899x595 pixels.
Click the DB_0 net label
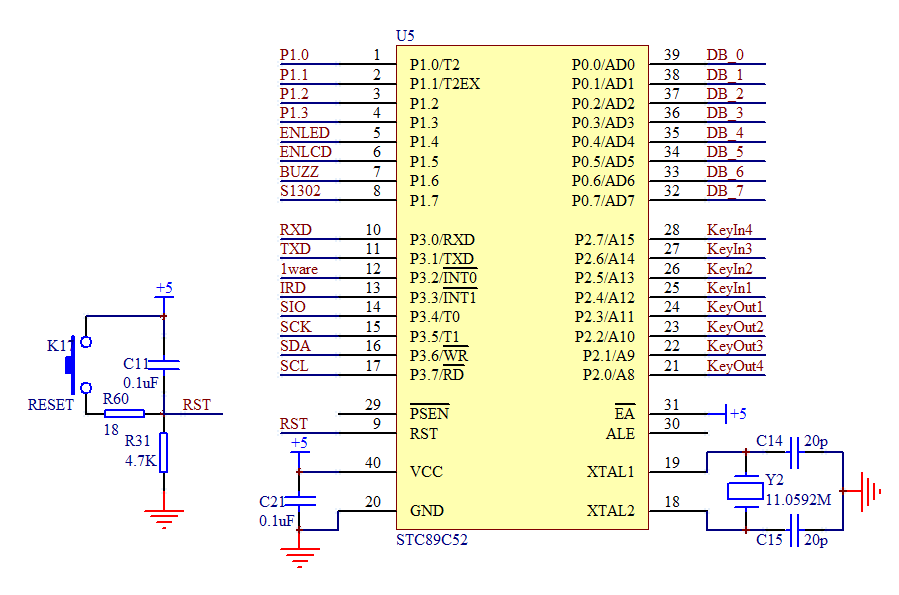pos(724,56)
